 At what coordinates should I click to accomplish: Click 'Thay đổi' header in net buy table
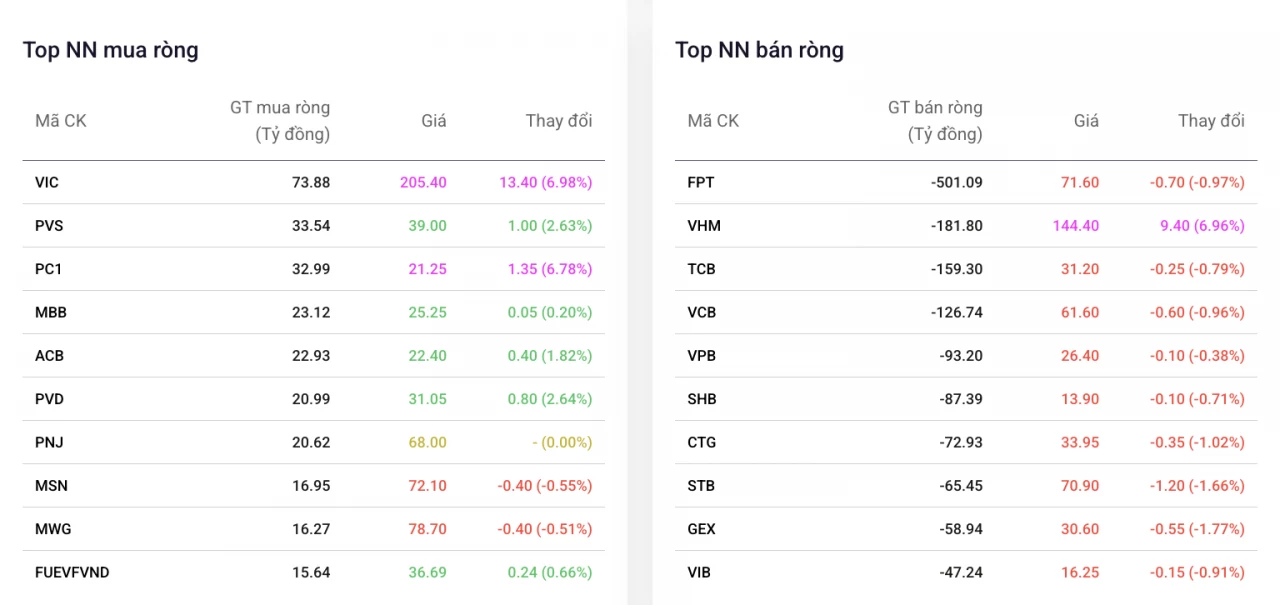coord(559,121)
